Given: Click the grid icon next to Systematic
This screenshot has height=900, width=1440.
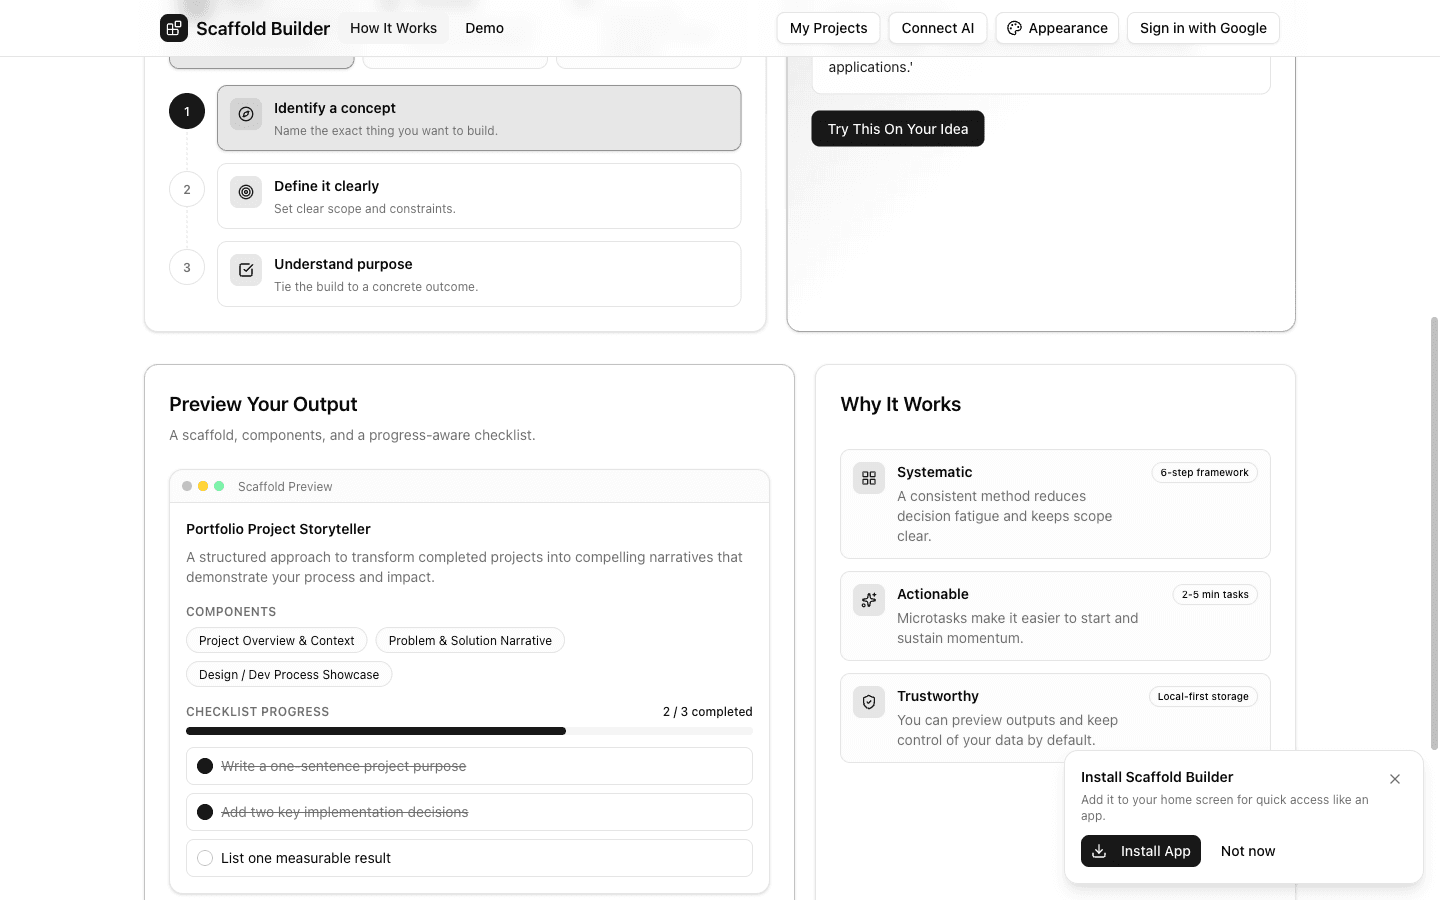Looking at the screenshot, I should tap(869, 478).
